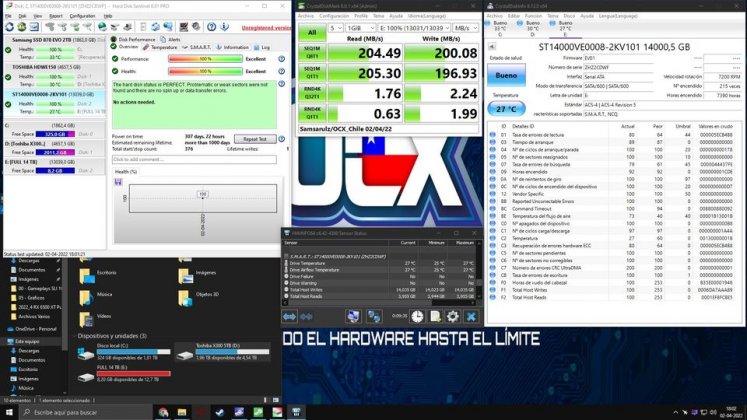The width and height of the screenshot is (747, 420).
Task: Open the Alerts tab in Sentinel
Action: click(x=171, y=40)
